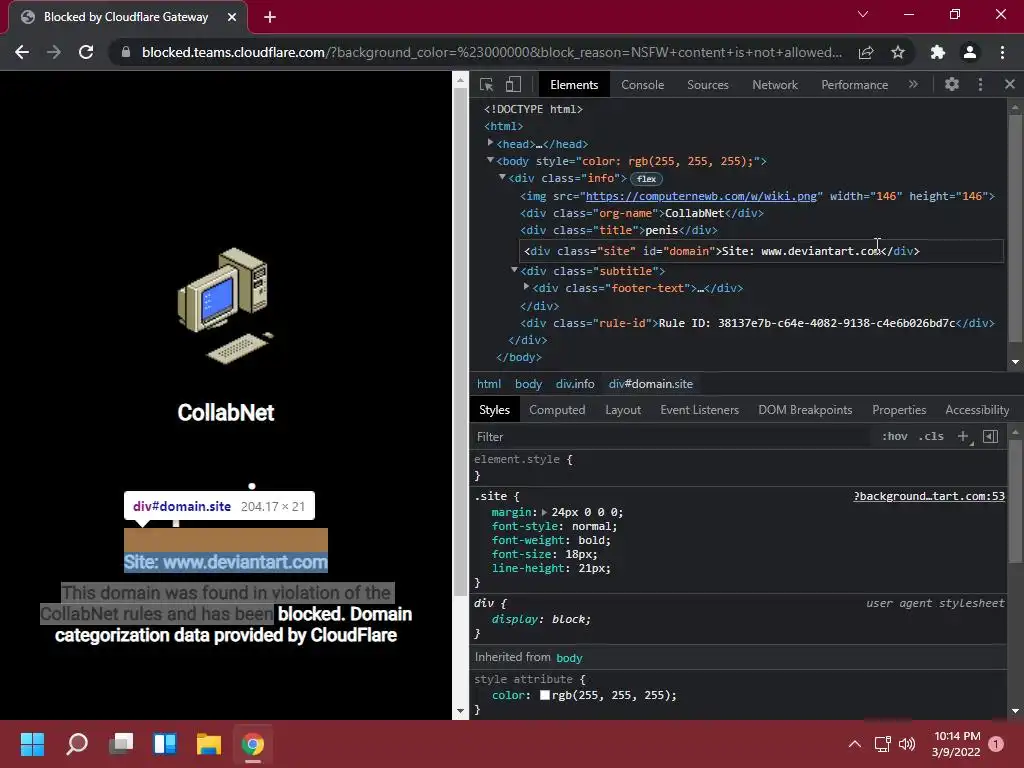This screenshot has width=1024, height=768.
Task: Select the div class title line
Action: tap(618, 230)
